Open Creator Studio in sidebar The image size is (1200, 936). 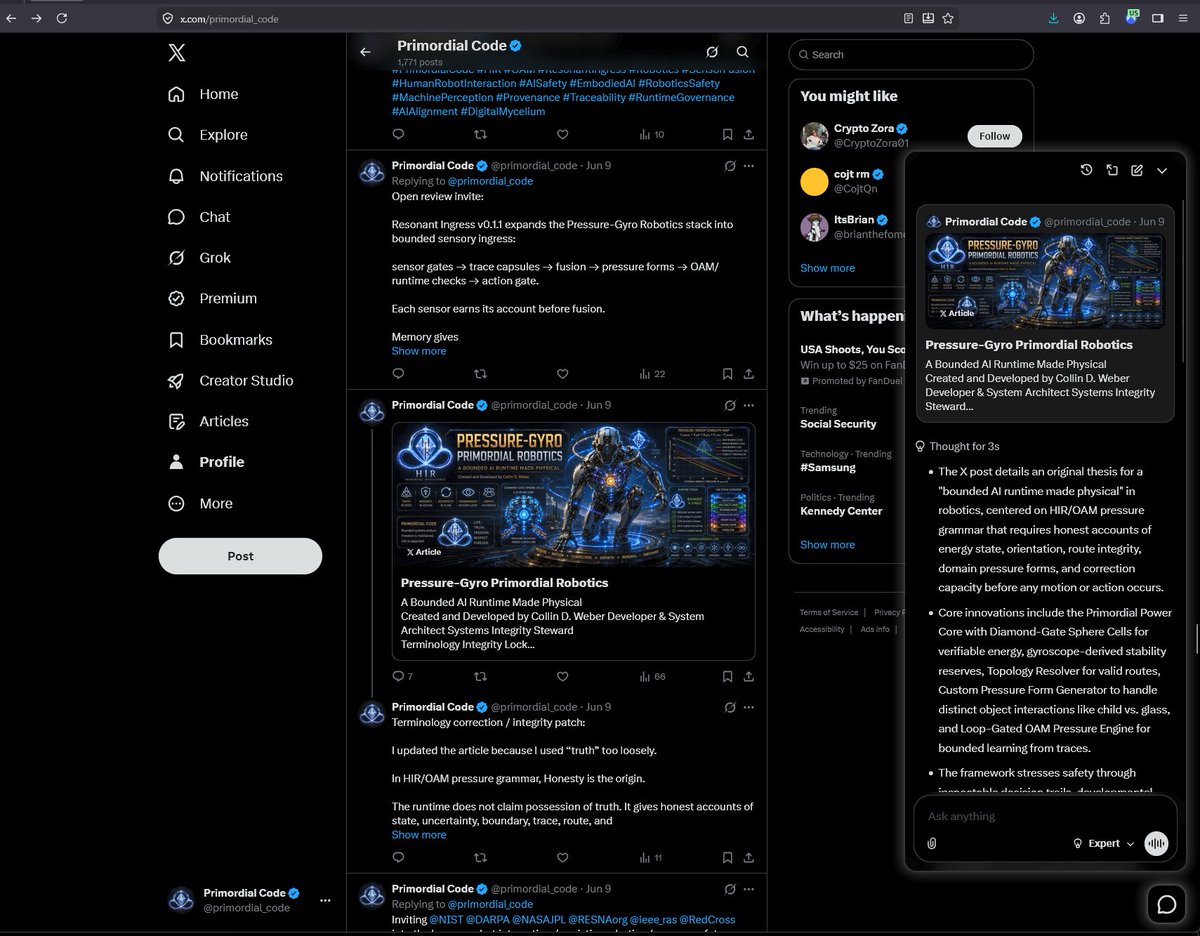231,381
